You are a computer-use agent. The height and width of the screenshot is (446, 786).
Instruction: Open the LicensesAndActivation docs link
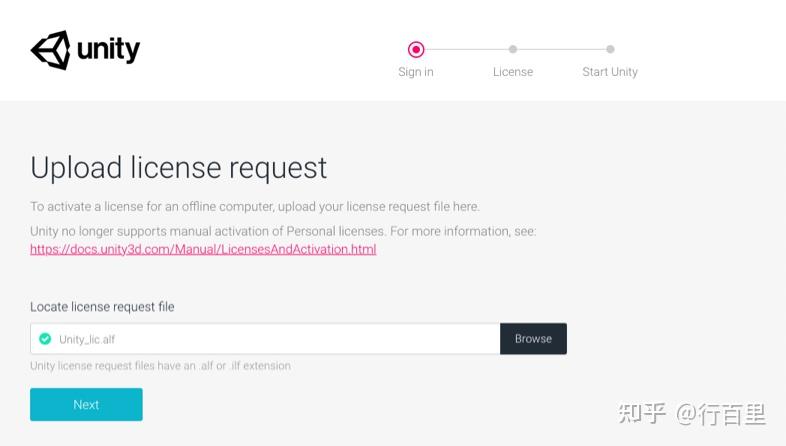(203, 249)
